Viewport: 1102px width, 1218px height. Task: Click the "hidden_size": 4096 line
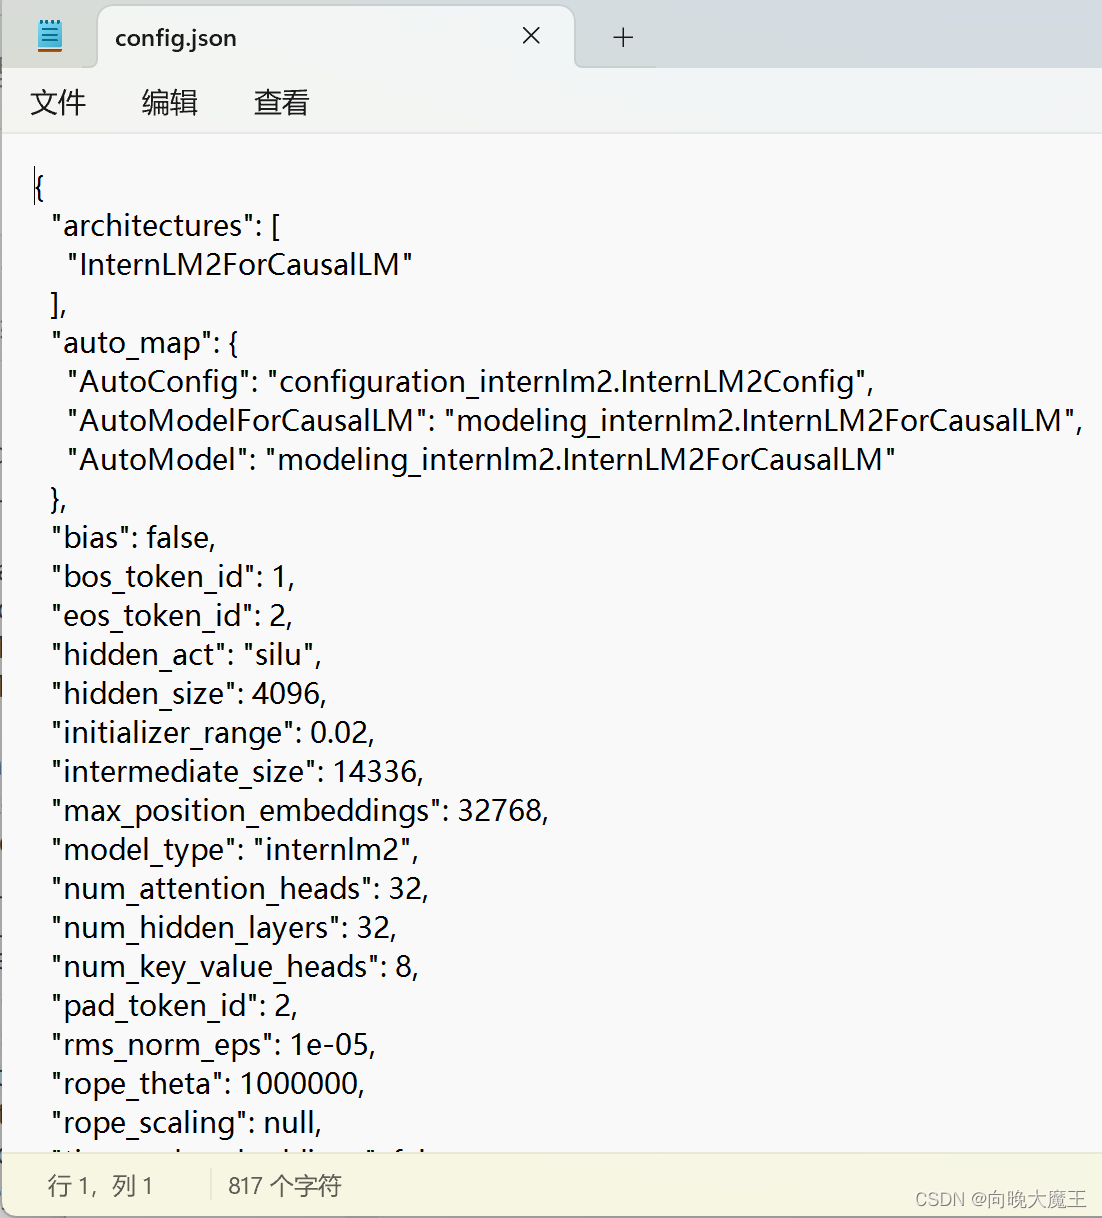click(189, 694)
